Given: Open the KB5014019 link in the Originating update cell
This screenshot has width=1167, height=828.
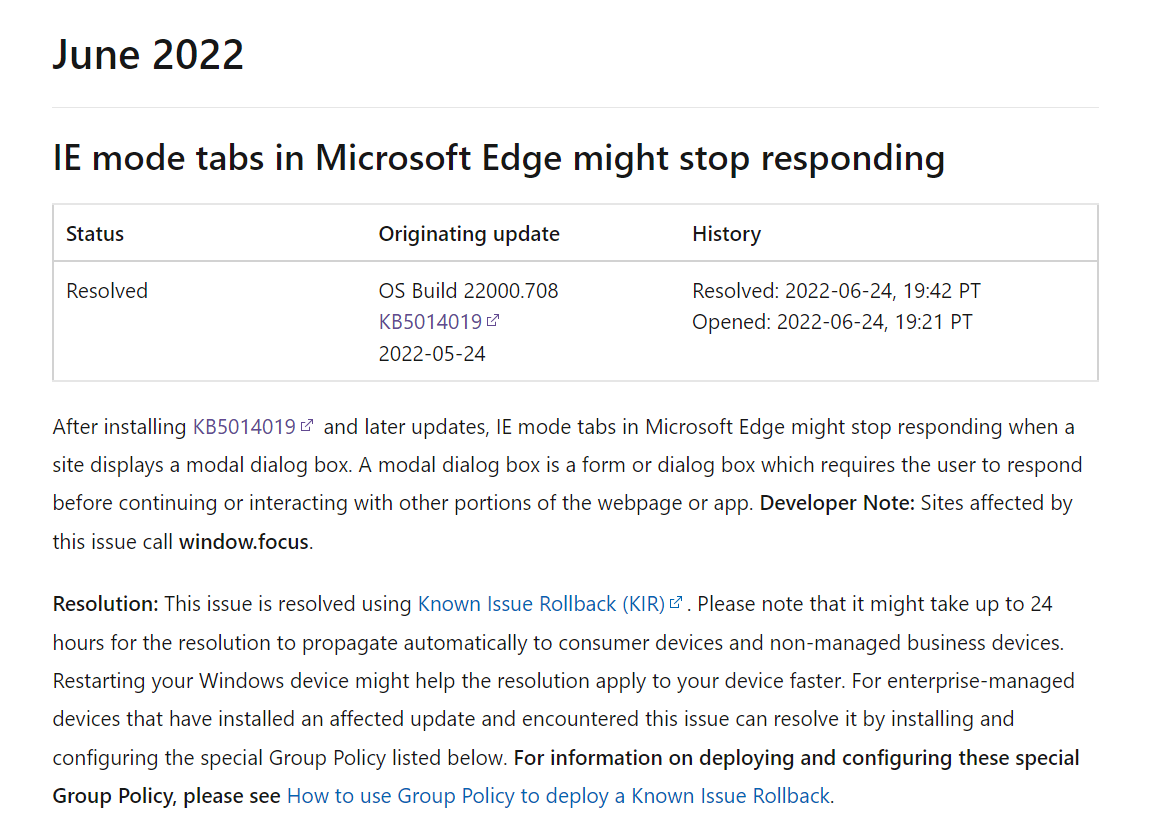Looking at the screenshot, I should [430, 322].
